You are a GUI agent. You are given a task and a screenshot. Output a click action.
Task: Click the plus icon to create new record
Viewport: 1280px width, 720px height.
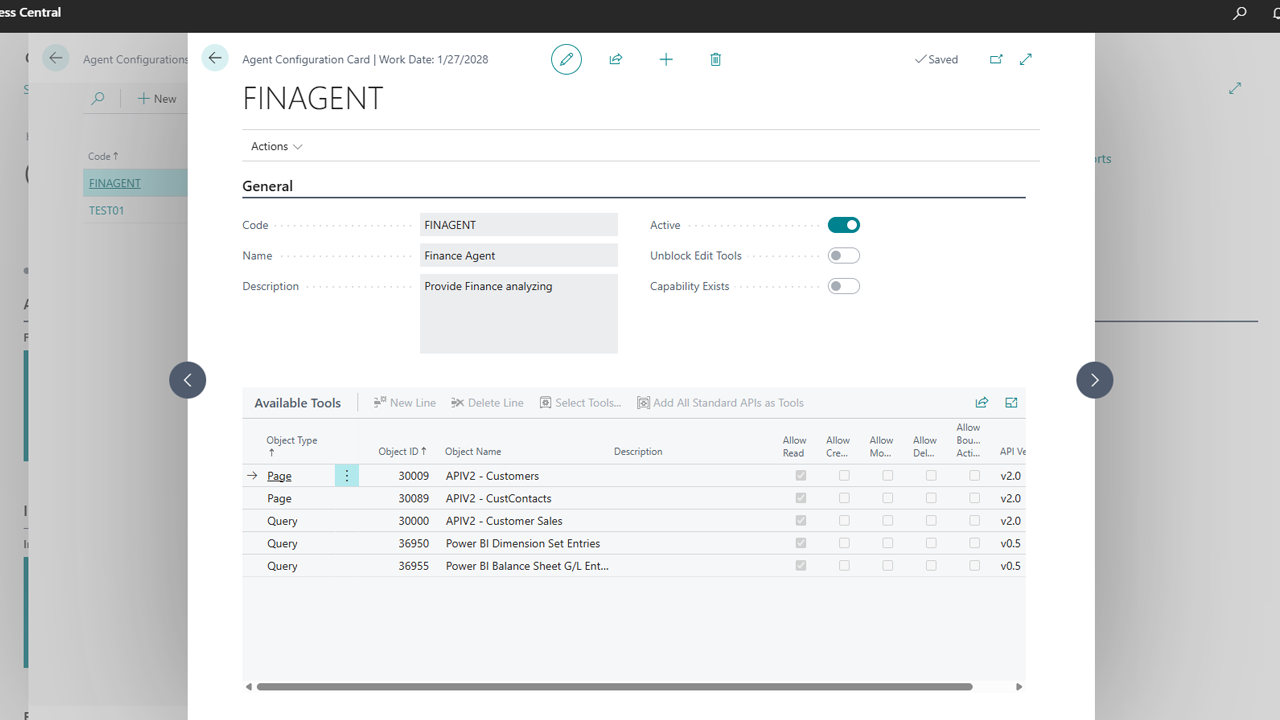666,59
